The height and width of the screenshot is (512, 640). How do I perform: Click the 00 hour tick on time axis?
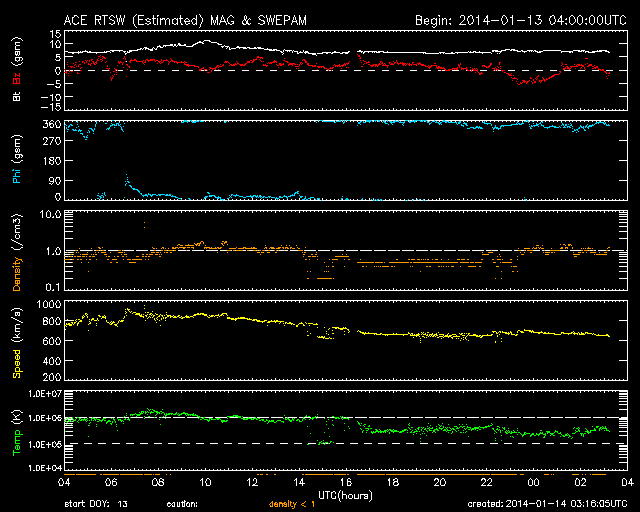point(533,483)
